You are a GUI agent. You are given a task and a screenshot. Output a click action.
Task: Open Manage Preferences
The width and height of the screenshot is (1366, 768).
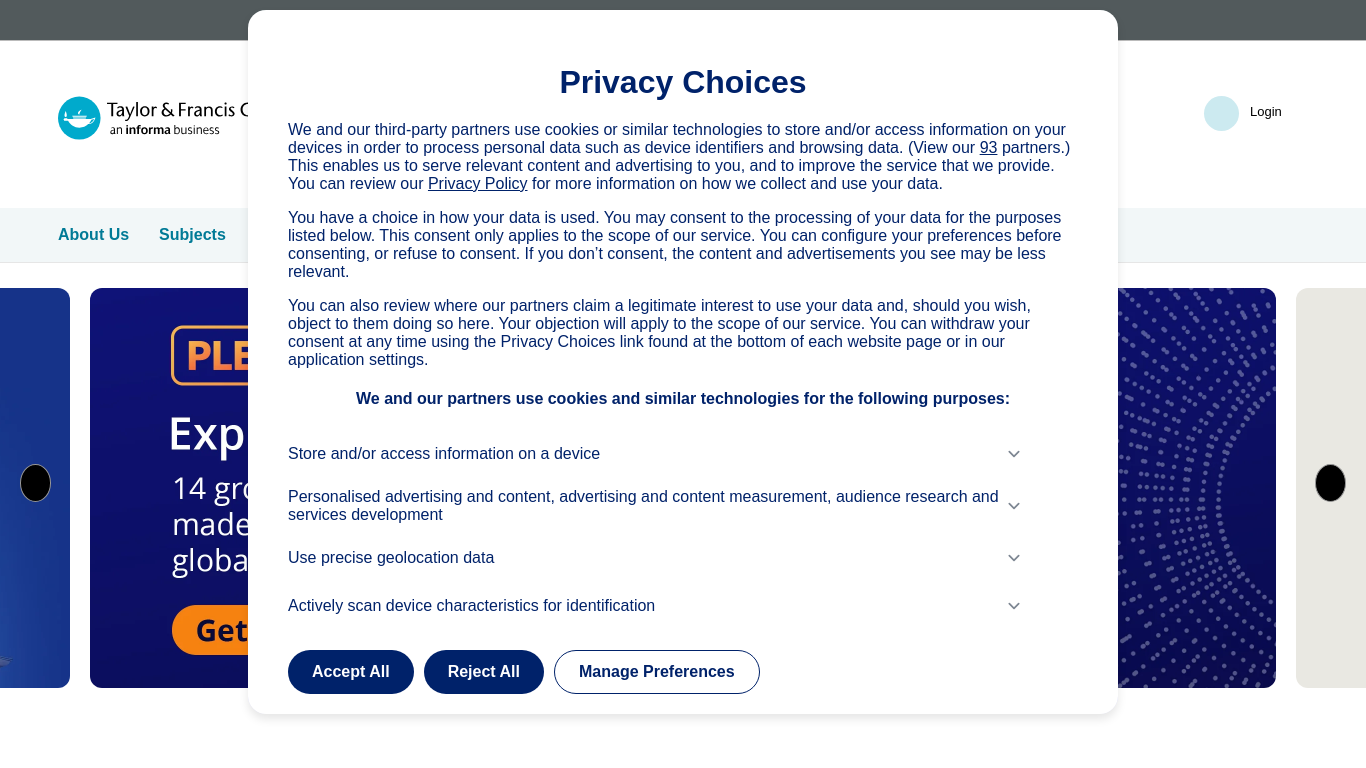(x=657, y=672)
